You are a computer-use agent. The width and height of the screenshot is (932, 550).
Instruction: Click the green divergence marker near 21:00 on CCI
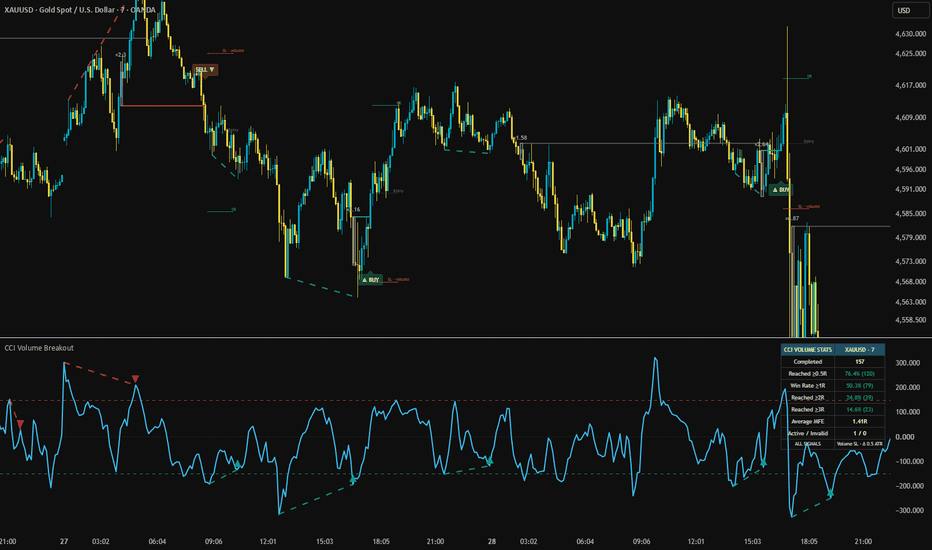[x=490, y=461]
